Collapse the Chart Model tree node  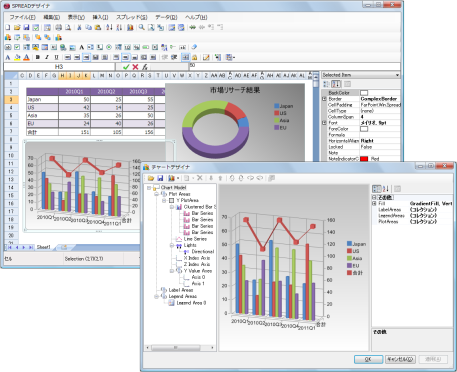[149, 188]
